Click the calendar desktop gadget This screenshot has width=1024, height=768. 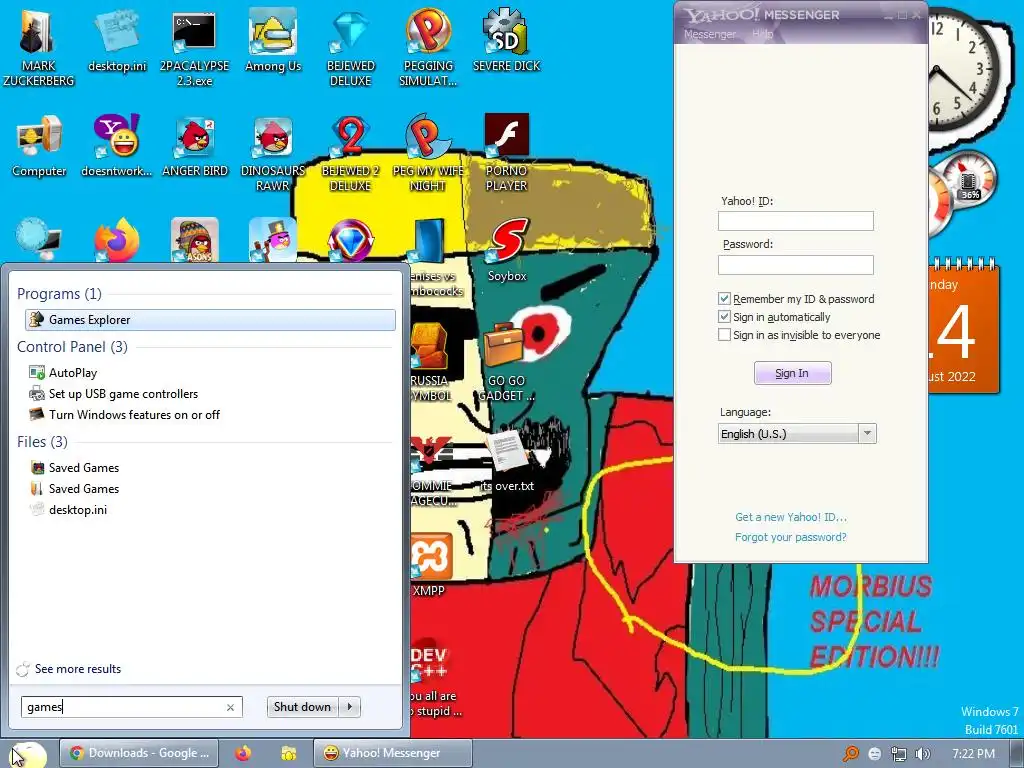(964, 325)
